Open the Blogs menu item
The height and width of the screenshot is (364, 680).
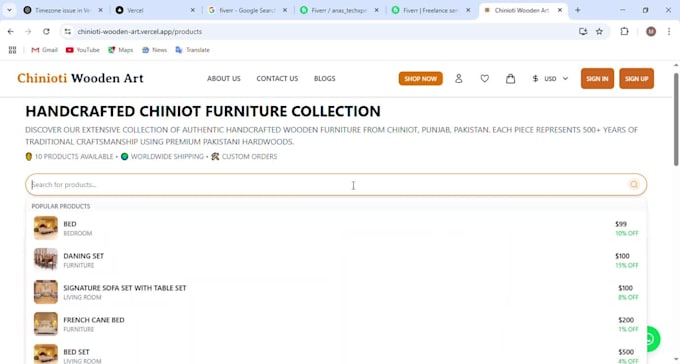[324, 79]
